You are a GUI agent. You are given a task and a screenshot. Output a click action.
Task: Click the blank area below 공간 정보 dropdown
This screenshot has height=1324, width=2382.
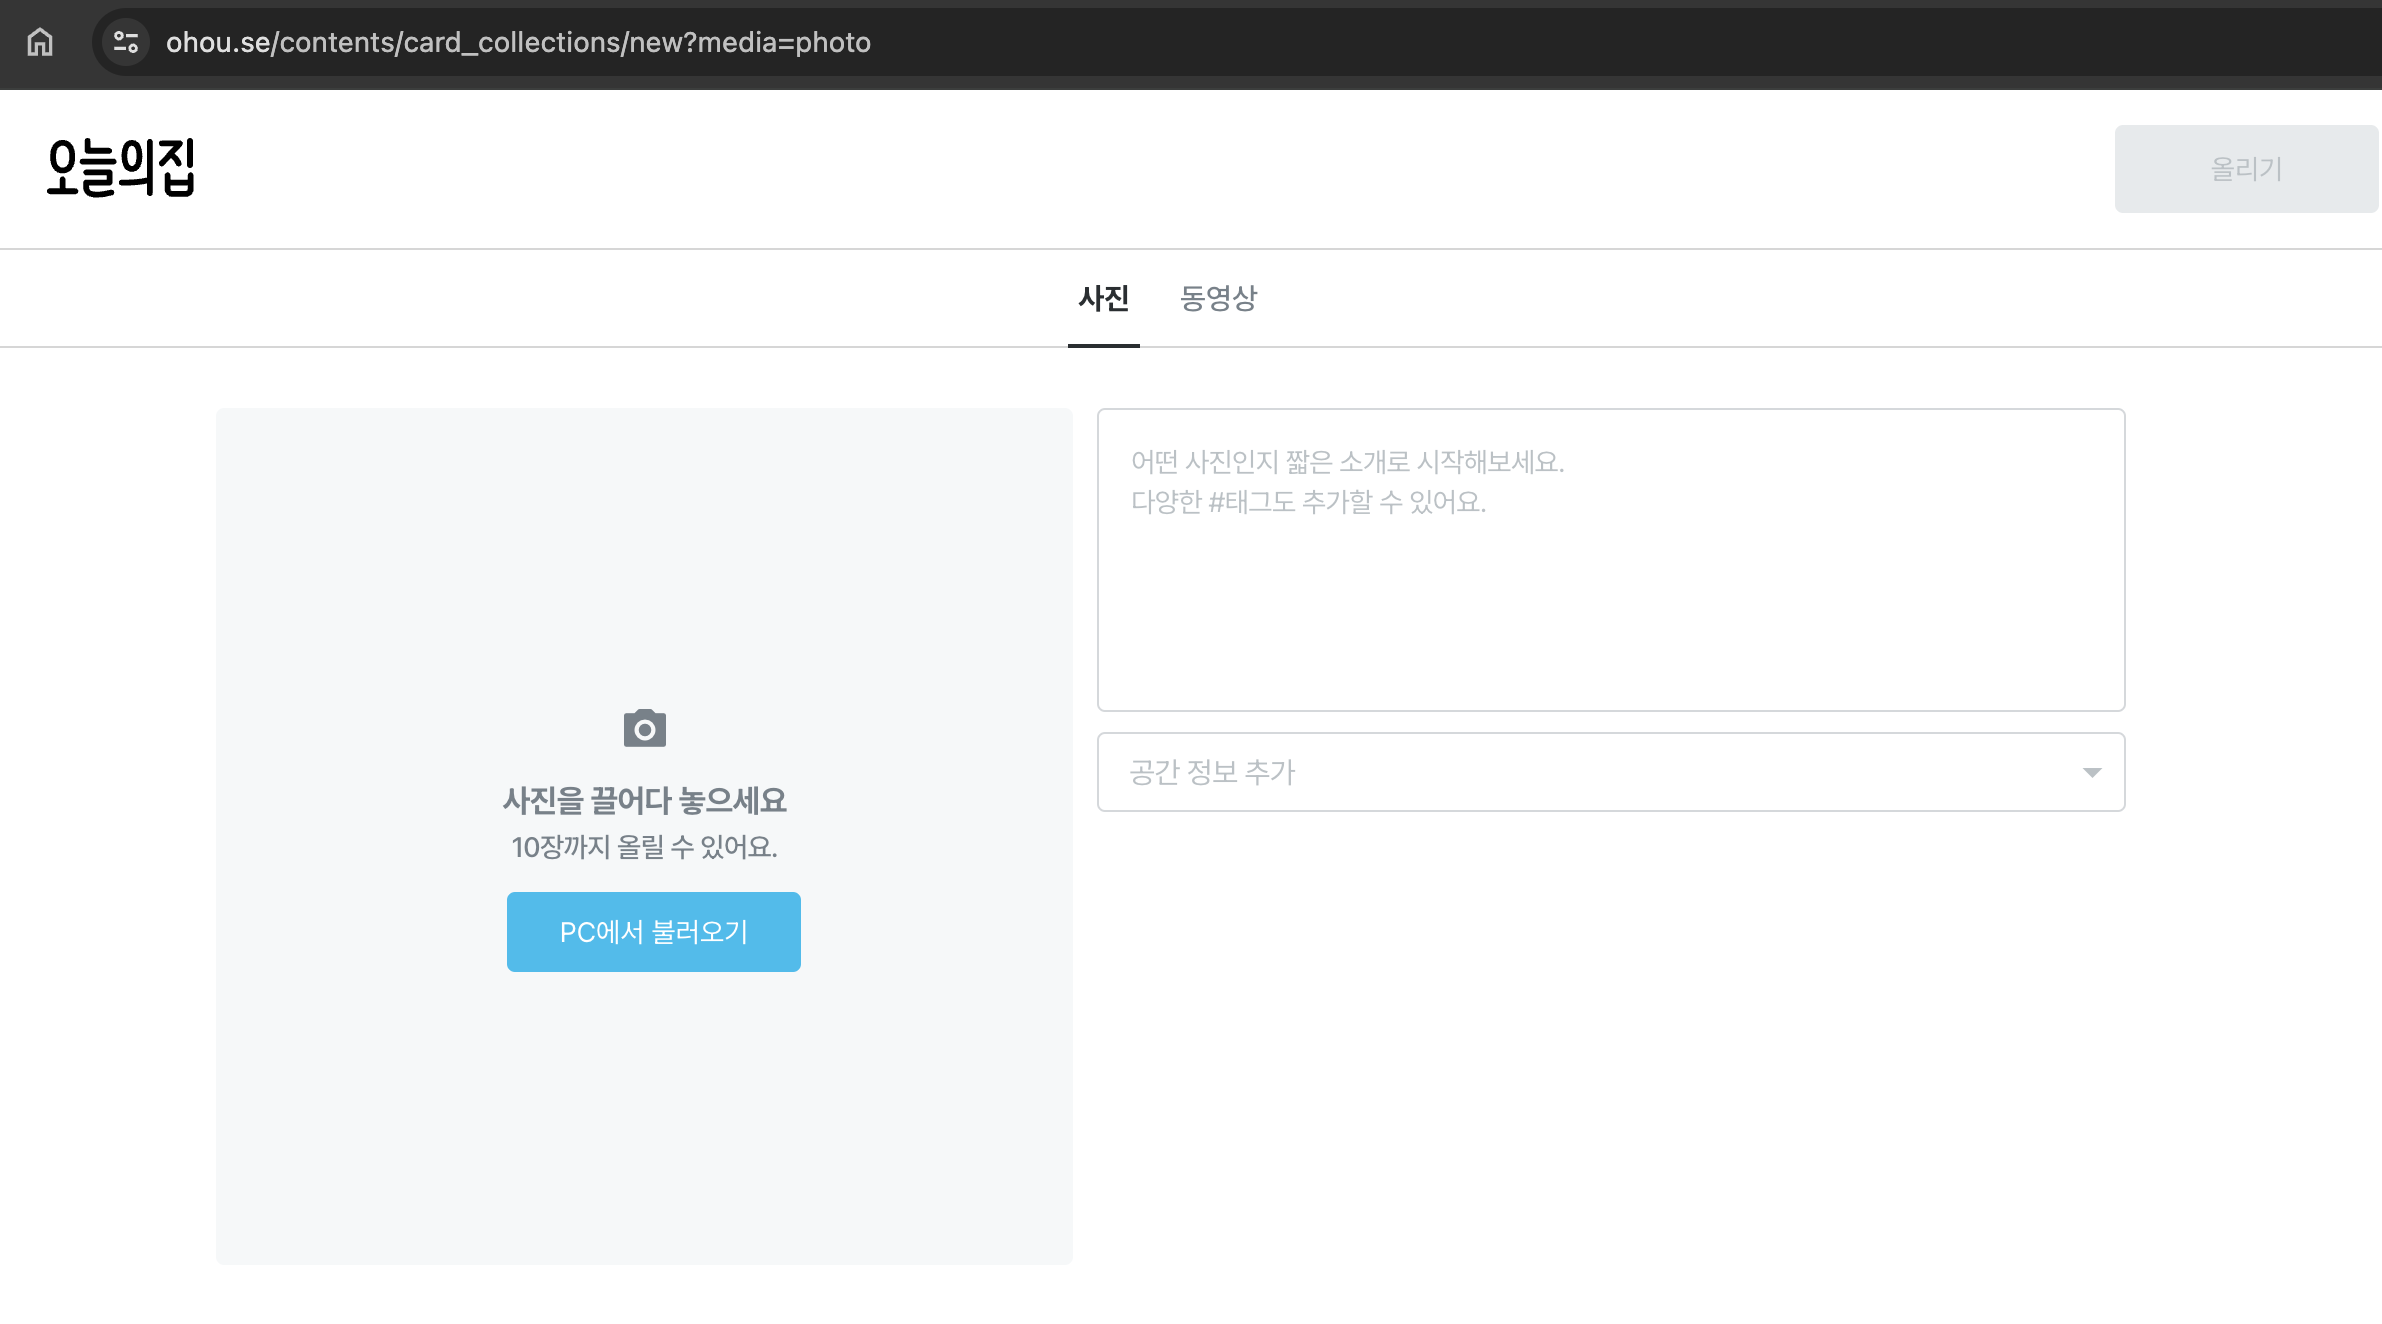(1610, 1000)
